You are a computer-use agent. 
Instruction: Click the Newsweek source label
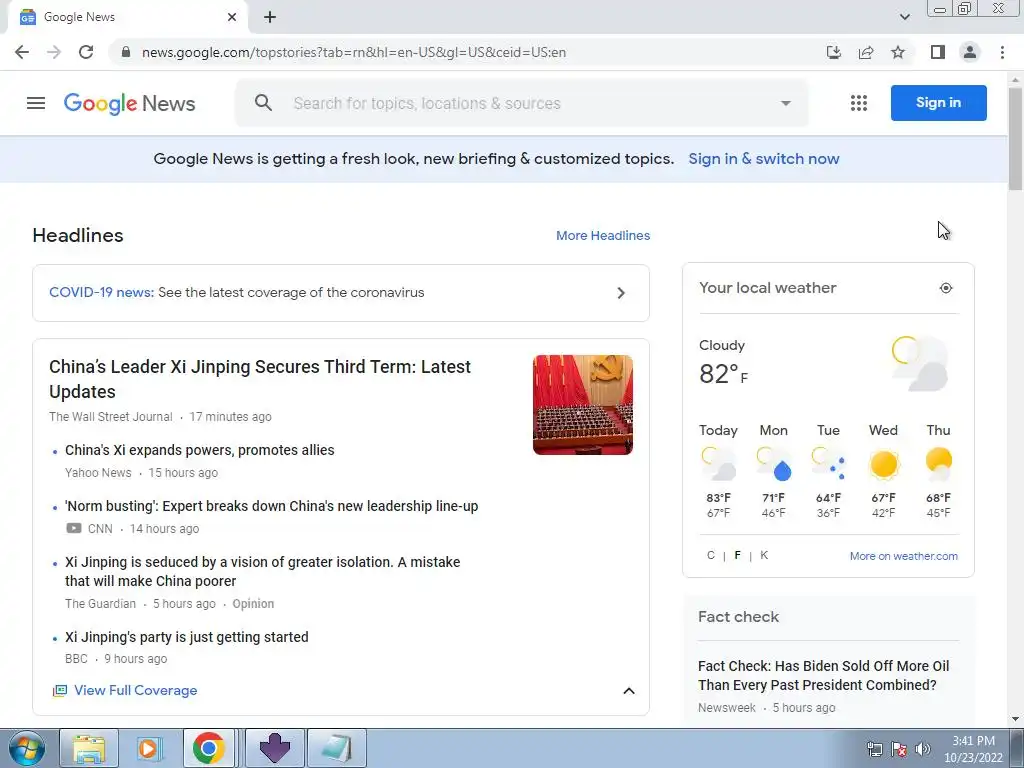click(727, 708)
